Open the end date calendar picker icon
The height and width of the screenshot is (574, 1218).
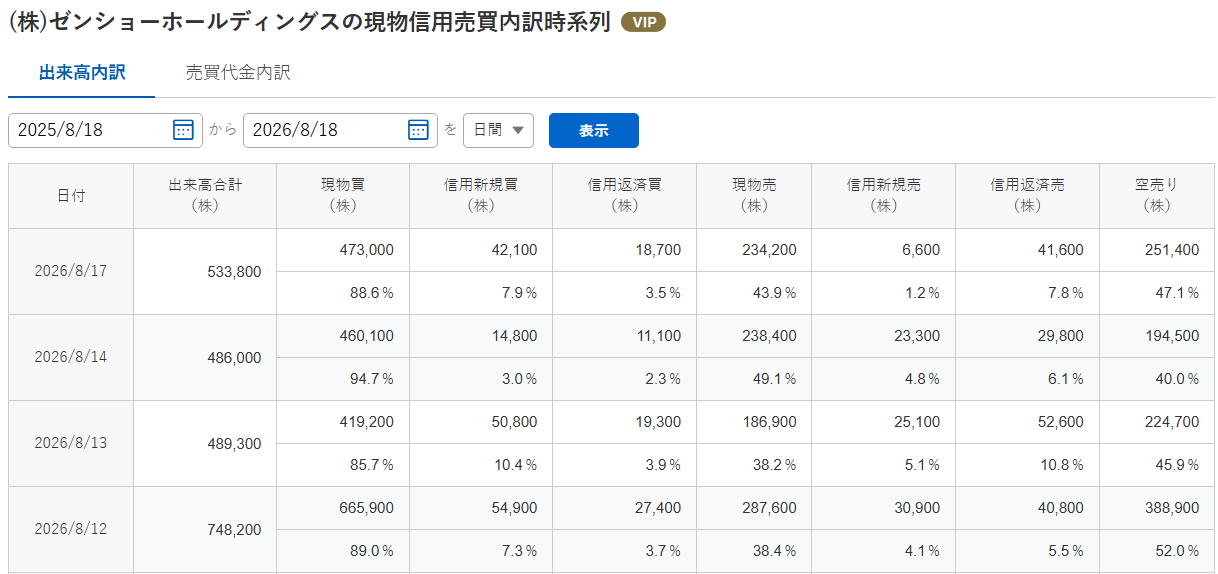418,130
